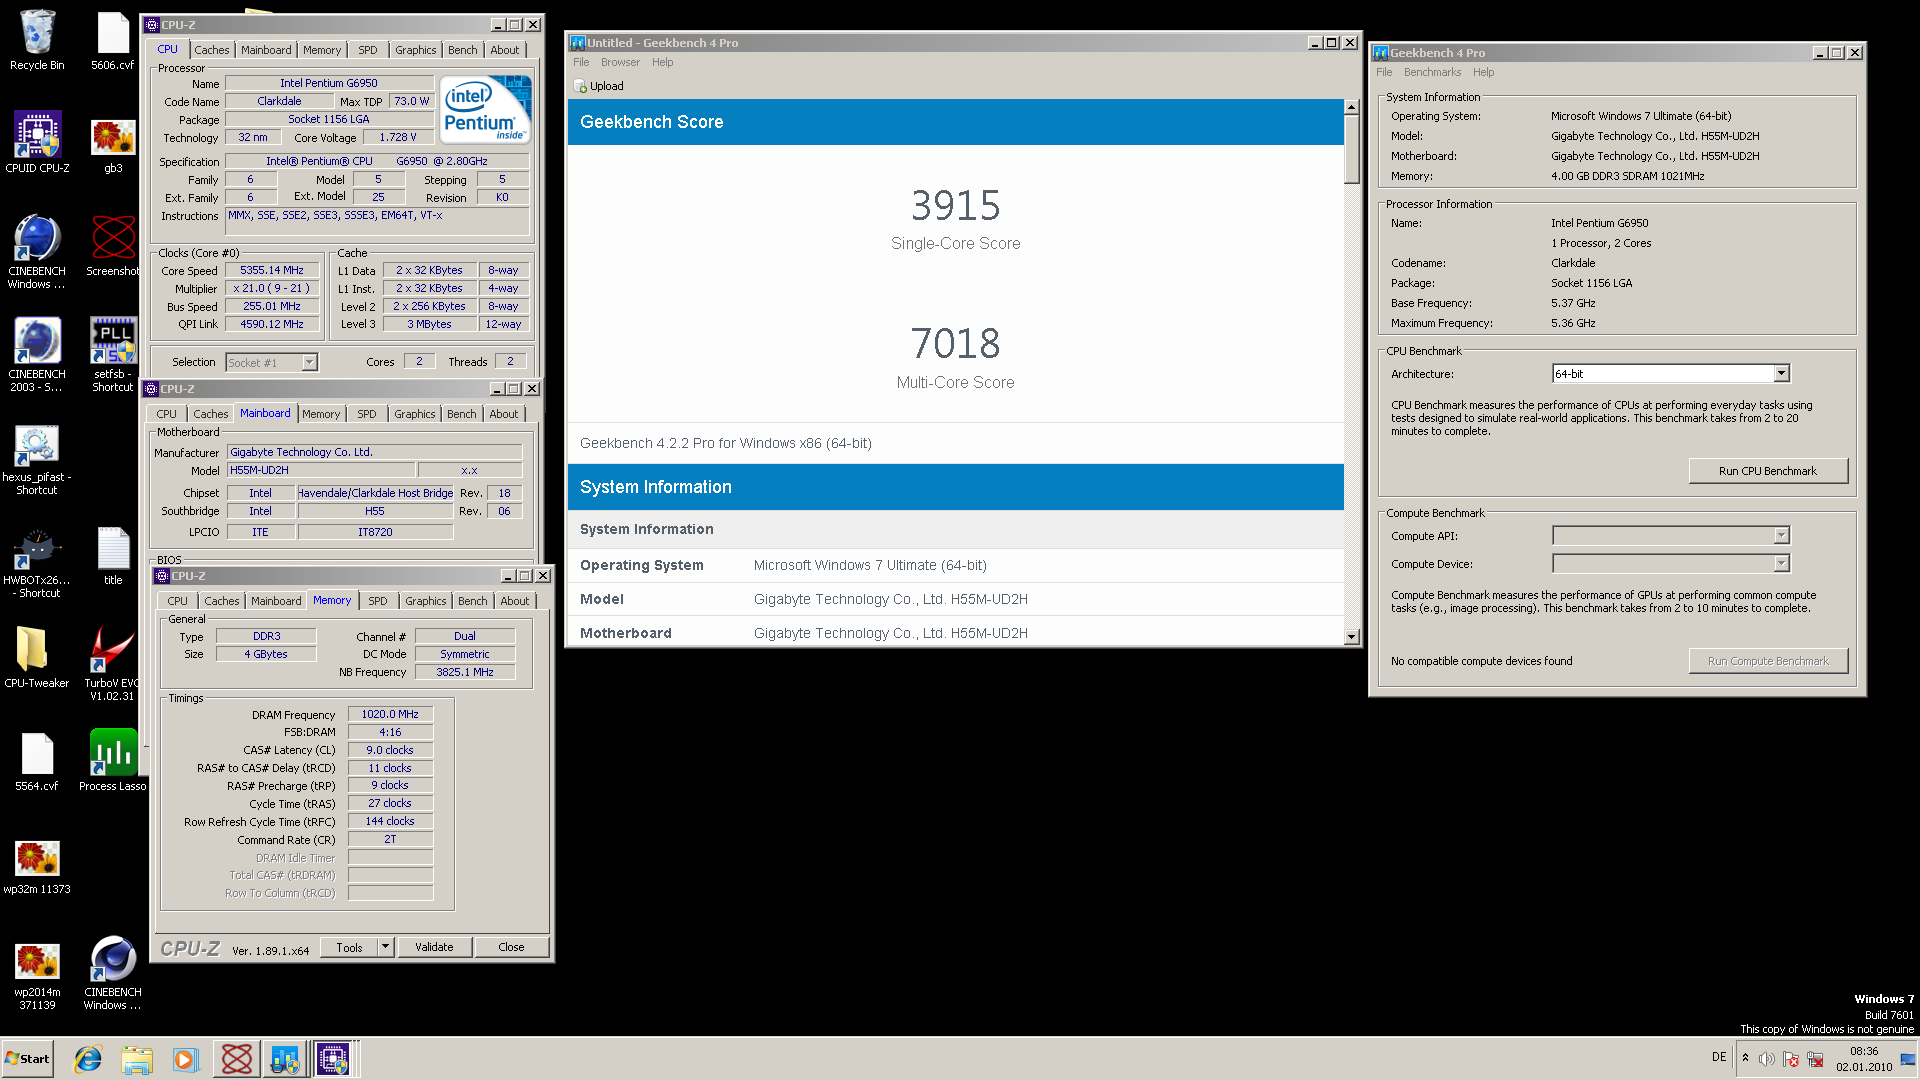Switch to CPU-Z taskbar icon
1920x1080 pixels.
[333, 1059]
